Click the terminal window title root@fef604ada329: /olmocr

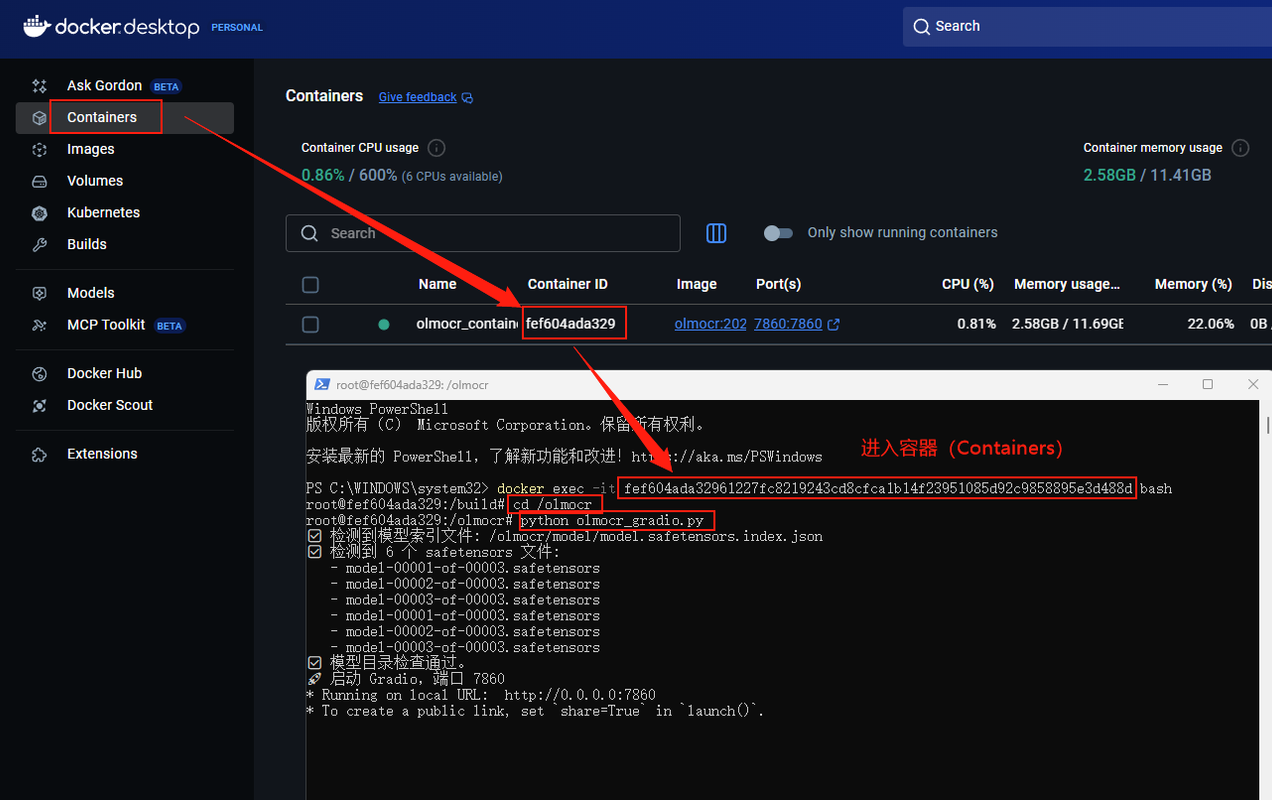click(x=412, y=384)
